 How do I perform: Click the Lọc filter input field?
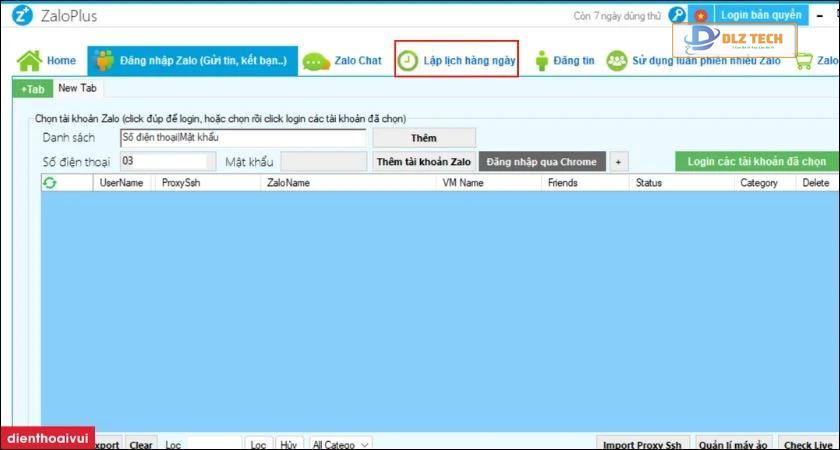pyautogui.click(x=215, y=444)
